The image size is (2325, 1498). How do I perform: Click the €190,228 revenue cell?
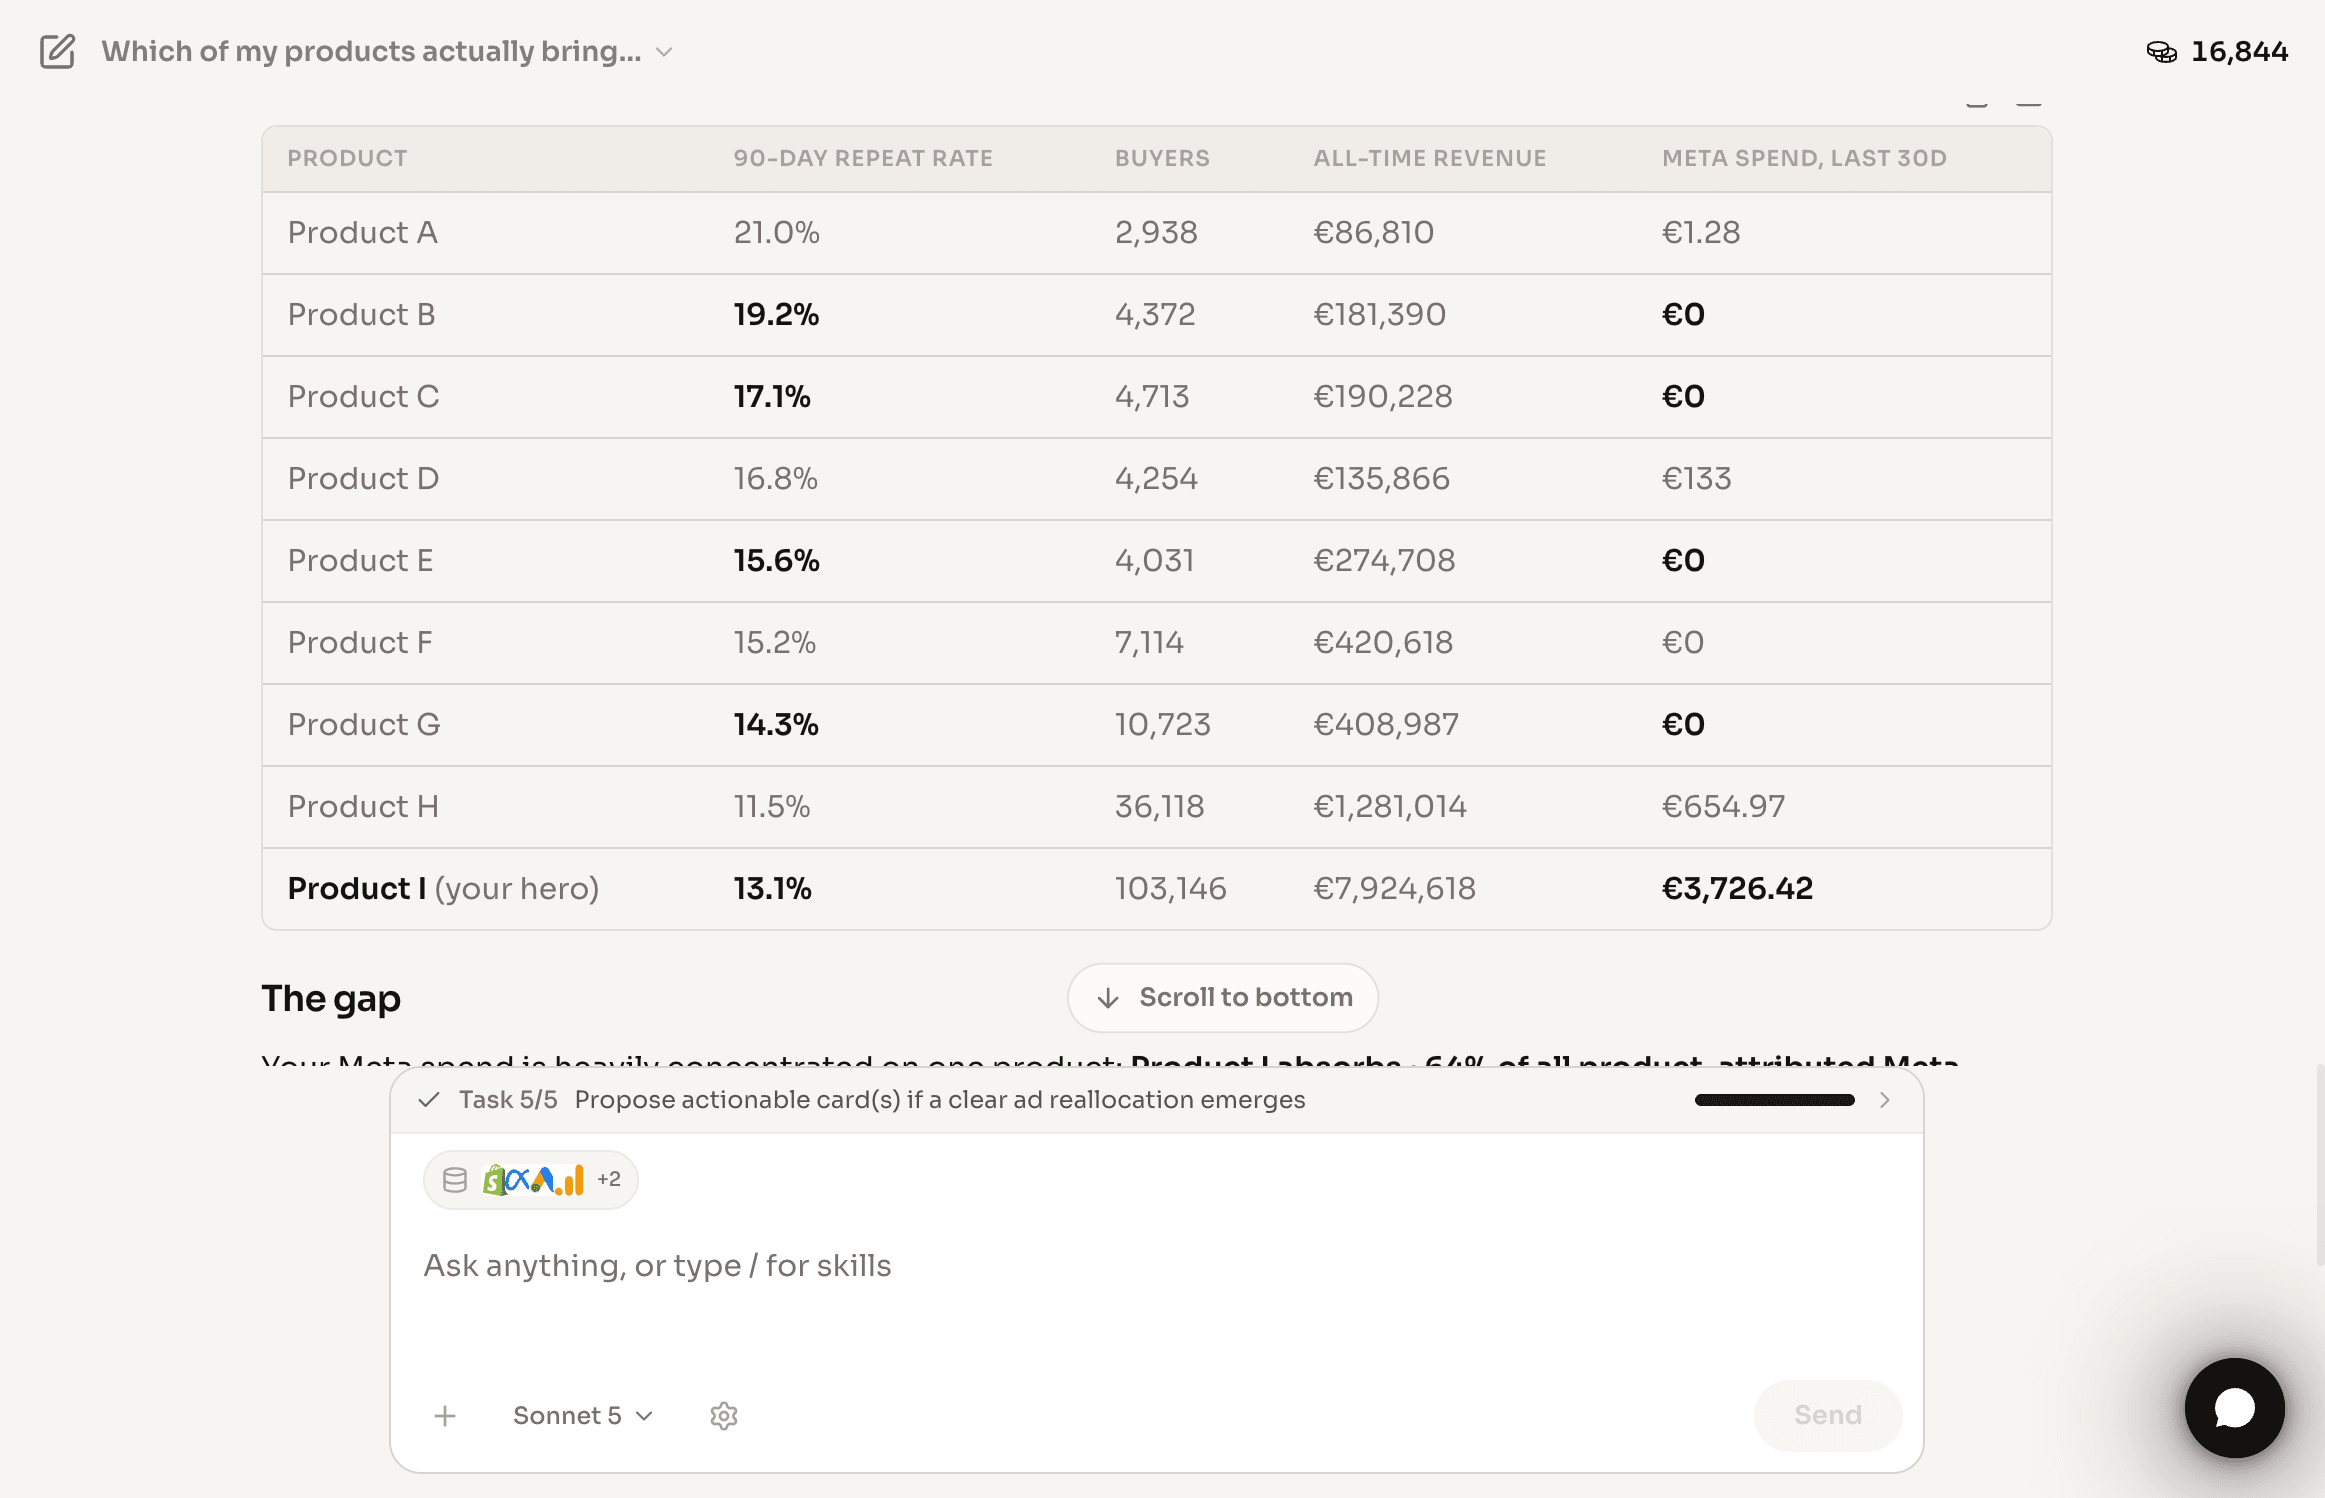click(1382, 397)
